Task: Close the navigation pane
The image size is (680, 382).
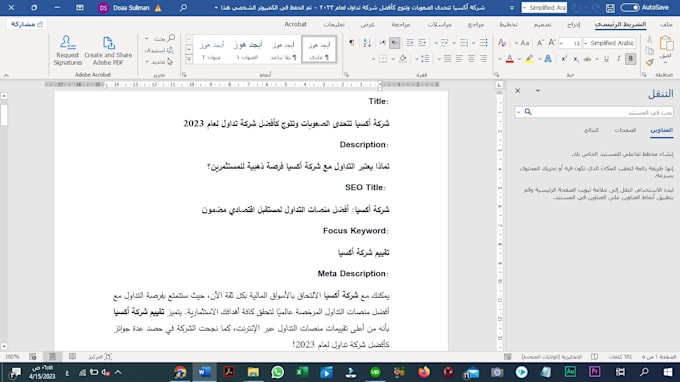Action: point(517,91)
